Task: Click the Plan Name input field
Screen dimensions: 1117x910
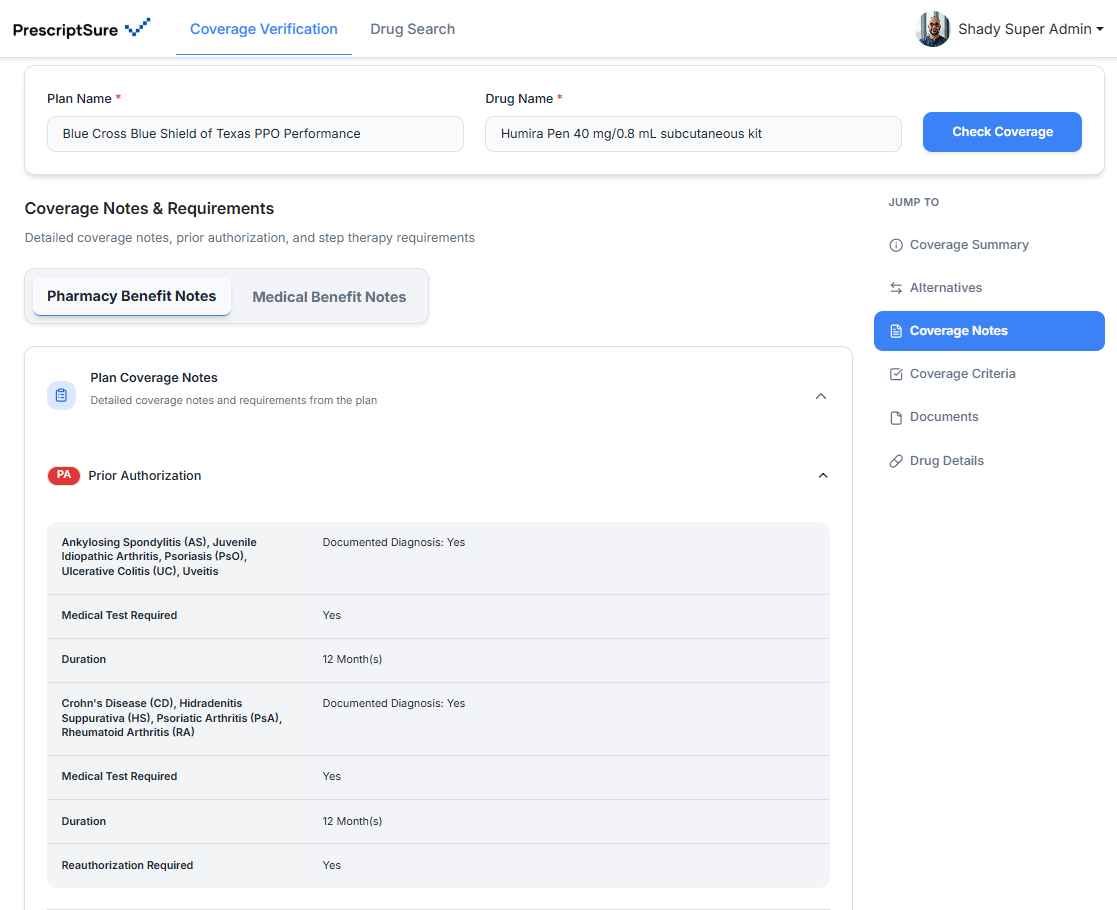Action: [x=255, y=134]
